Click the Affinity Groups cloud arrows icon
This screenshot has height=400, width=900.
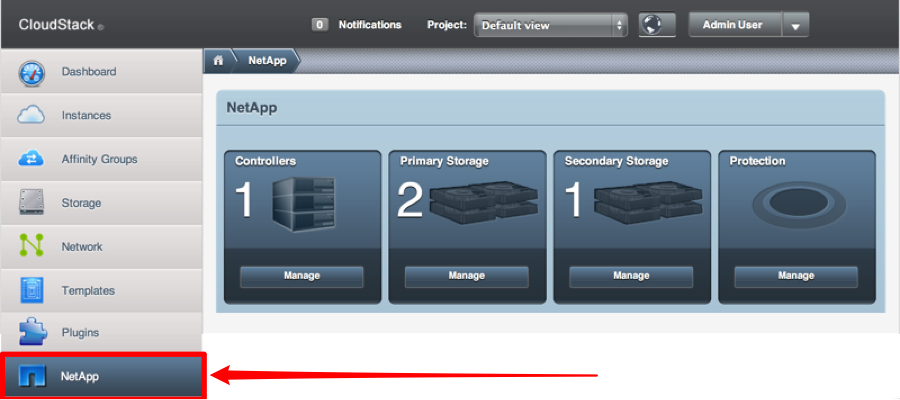(30, 159)
